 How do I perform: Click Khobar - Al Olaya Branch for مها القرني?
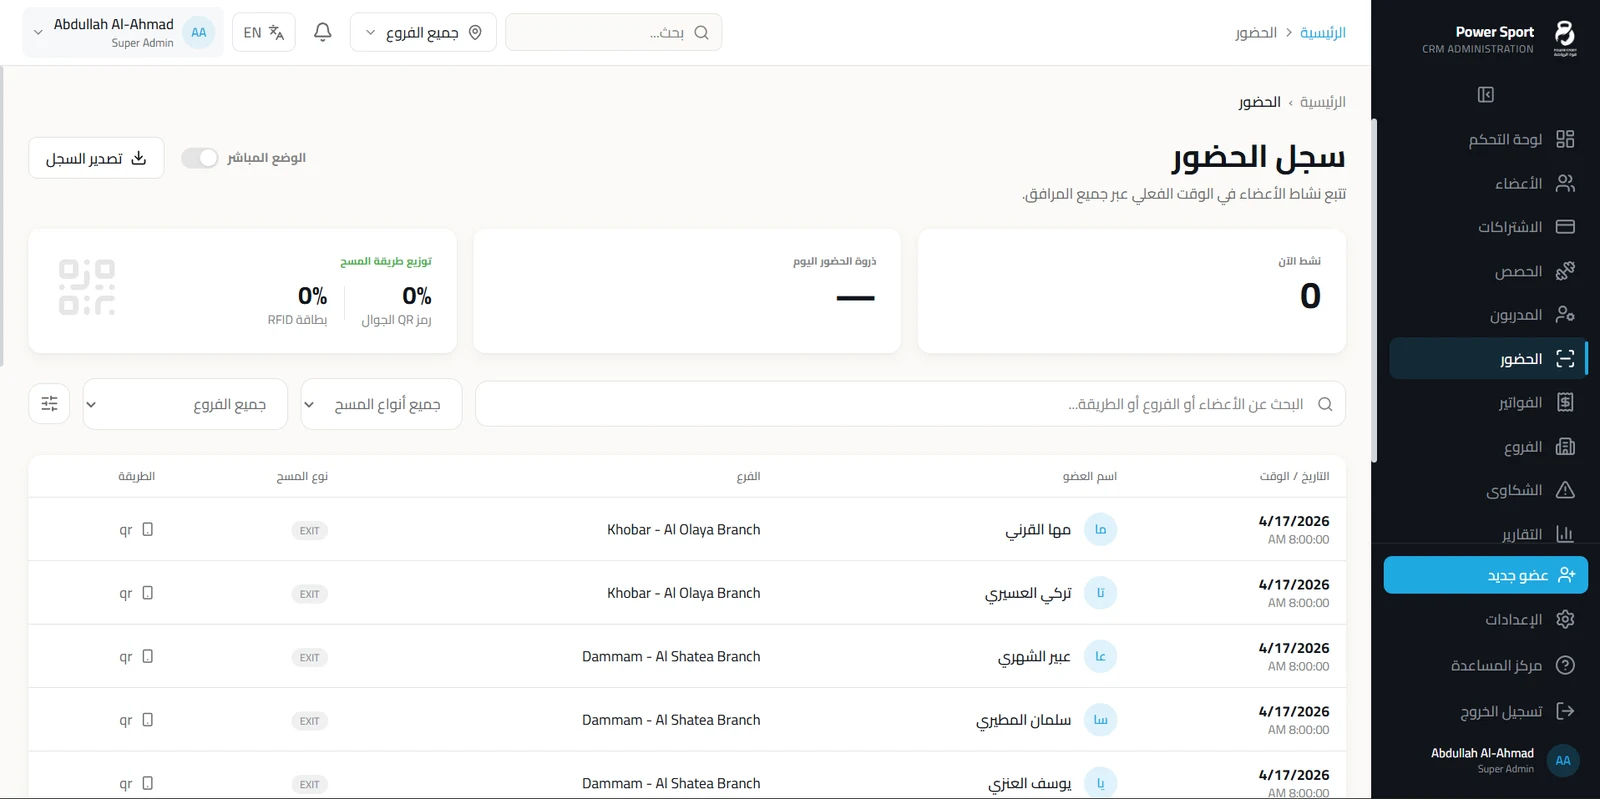[x=684, y=530]
